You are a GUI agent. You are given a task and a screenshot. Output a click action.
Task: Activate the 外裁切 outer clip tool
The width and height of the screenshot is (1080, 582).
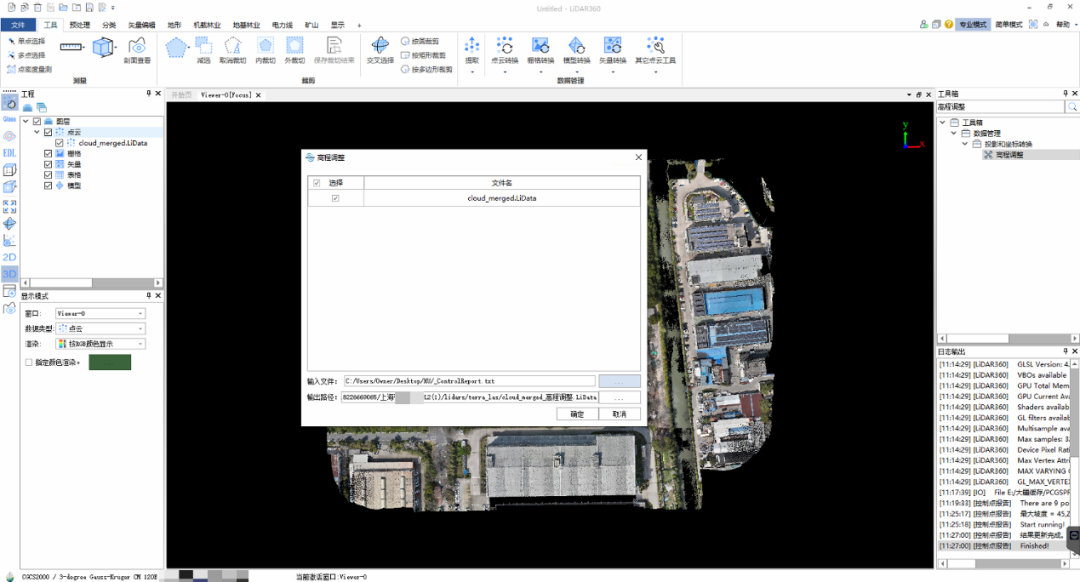point(294,50)
